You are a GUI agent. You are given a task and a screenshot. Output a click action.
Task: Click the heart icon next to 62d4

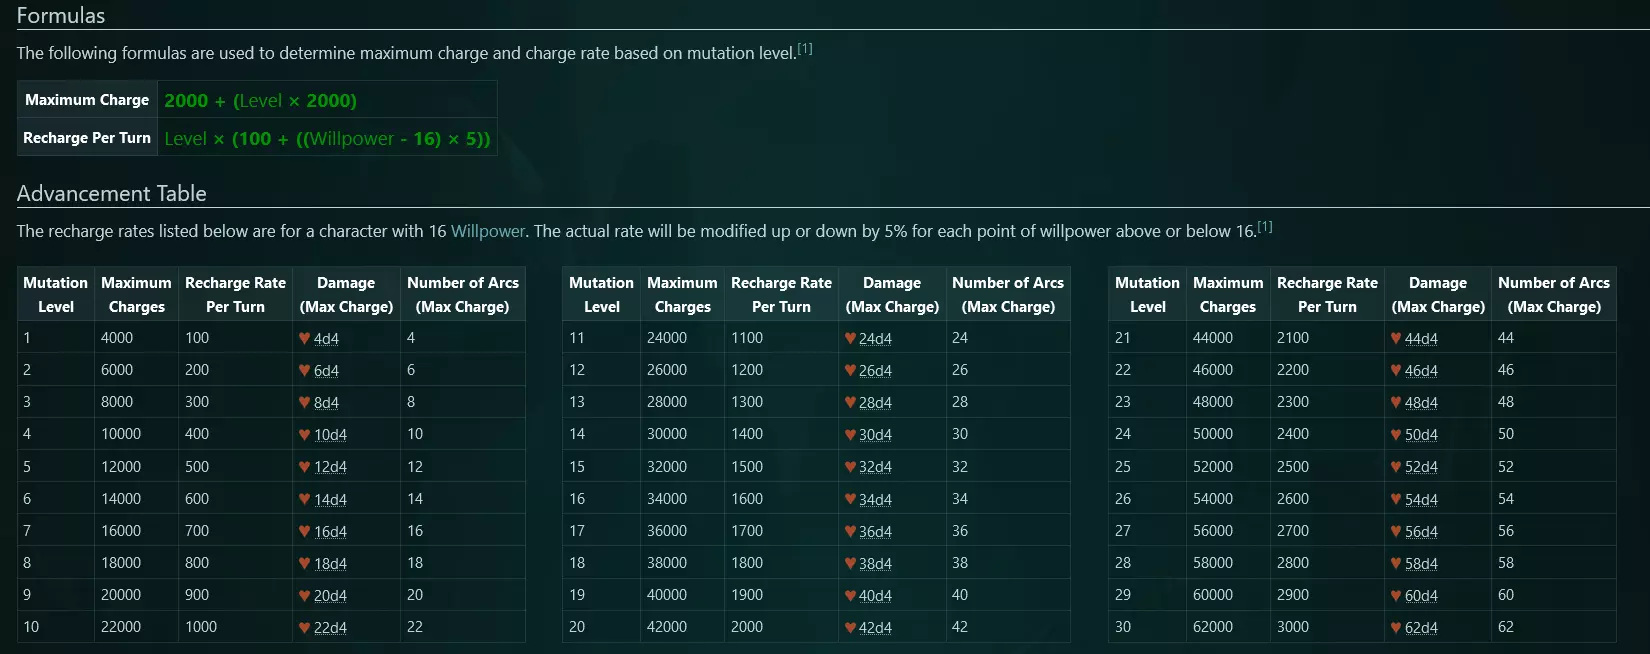pos(1396,628)
